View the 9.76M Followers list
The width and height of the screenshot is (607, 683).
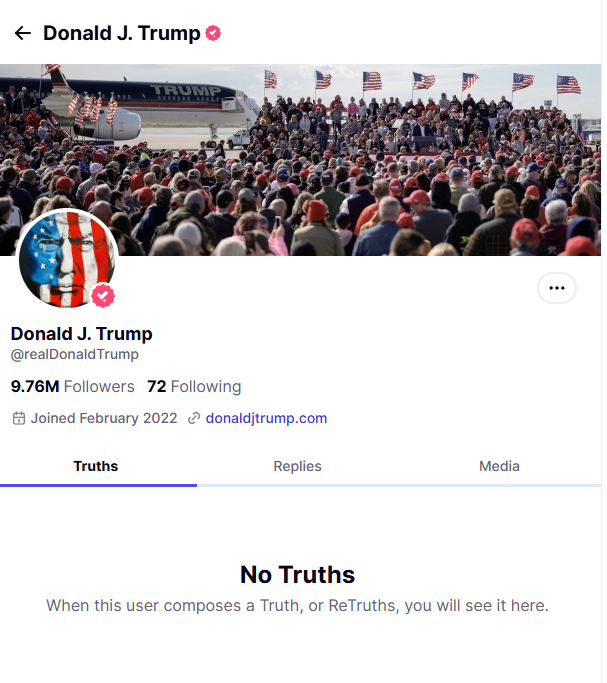tap(72, 386)
